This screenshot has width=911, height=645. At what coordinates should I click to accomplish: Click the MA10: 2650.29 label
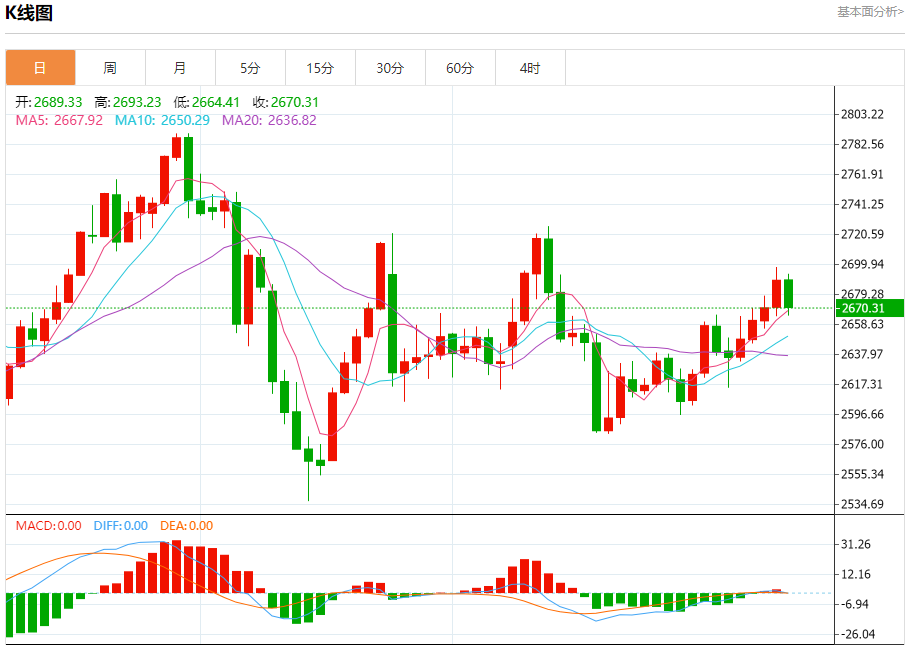162,120
